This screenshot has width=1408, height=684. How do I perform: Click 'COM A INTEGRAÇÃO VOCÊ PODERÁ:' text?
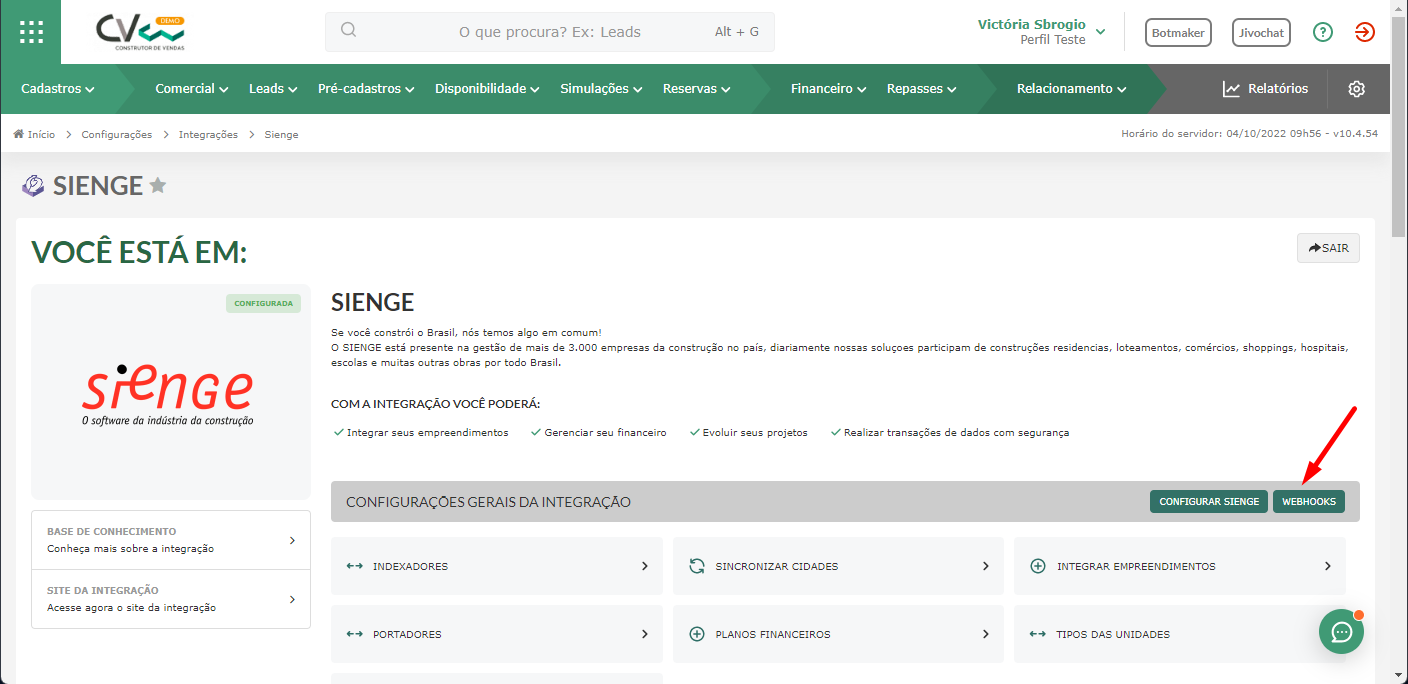point(435,404)
